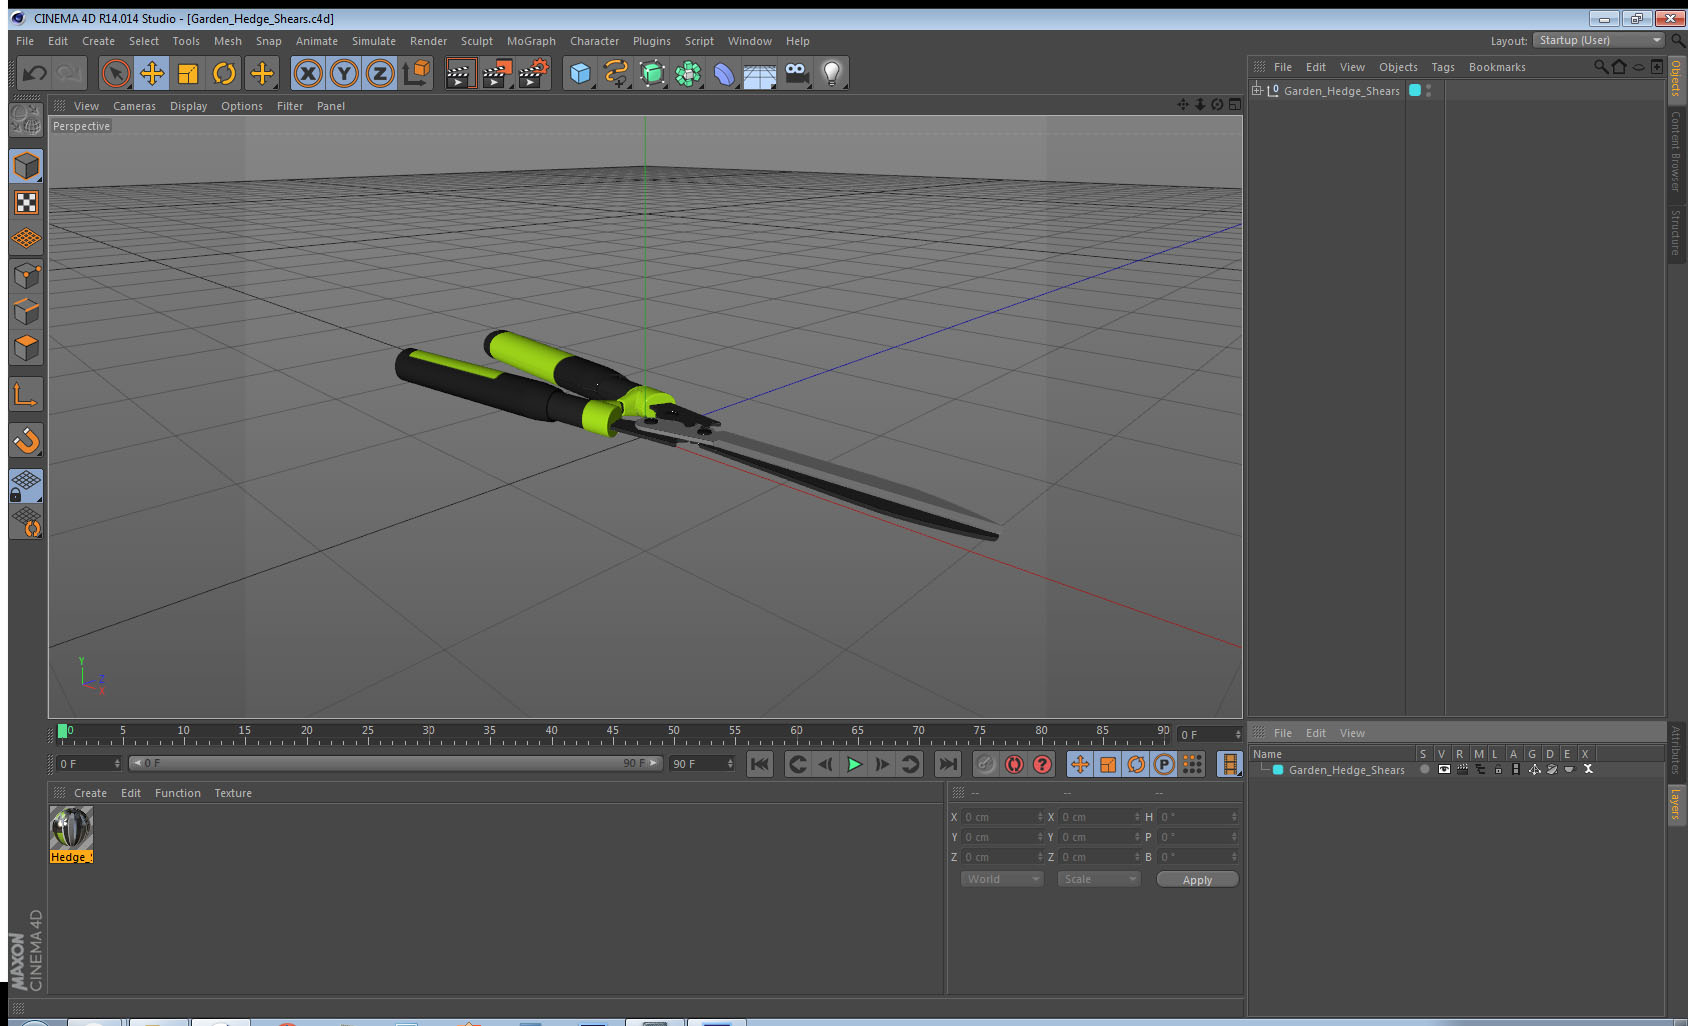Open the Simulate menu
The height and width of the screenshot is (1026, 1688).
[x=374, y=41]
